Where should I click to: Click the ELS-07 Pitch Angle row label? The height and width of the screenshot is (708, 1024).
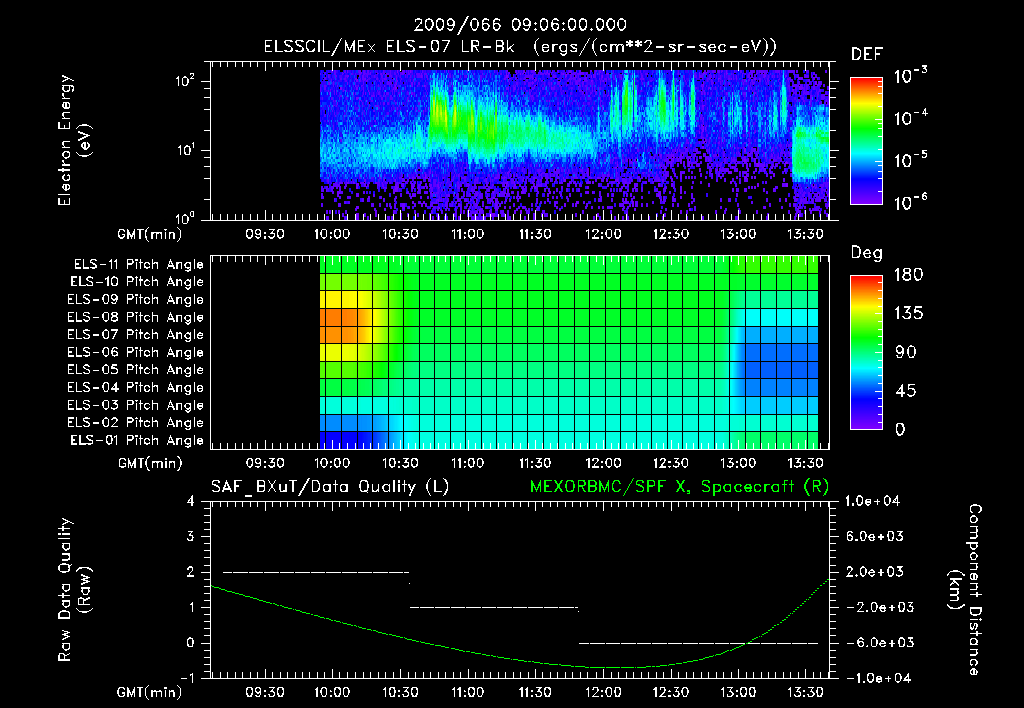(136, 334)
